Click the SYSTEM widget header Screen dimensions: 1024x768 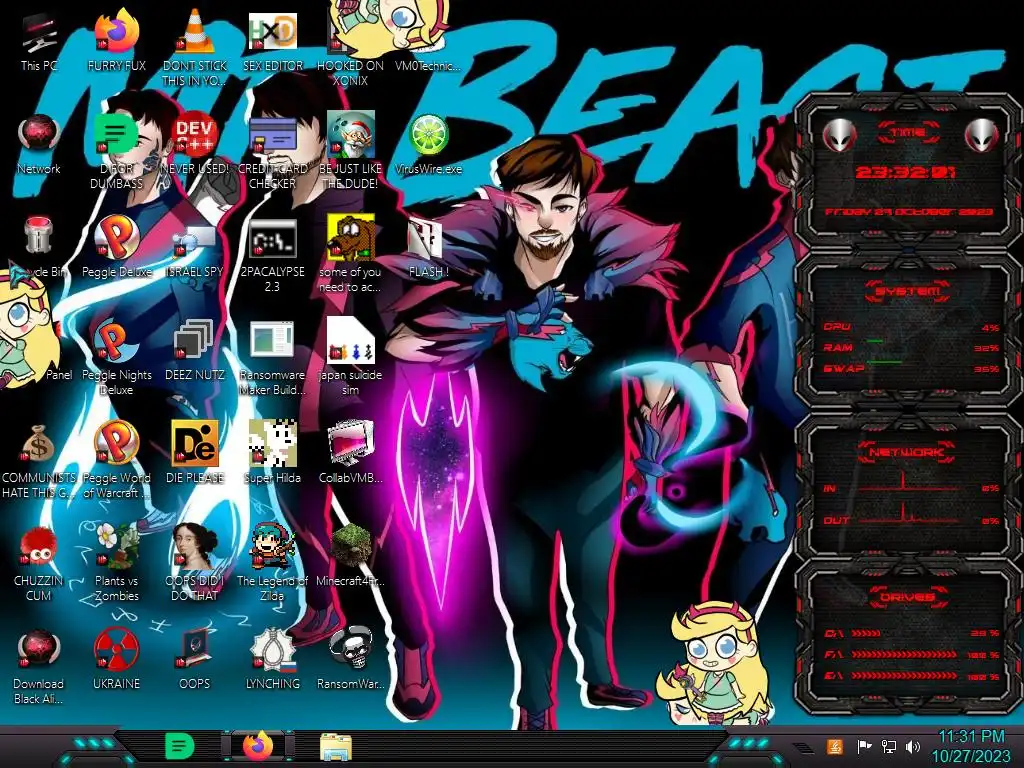(x=908, y=291)
